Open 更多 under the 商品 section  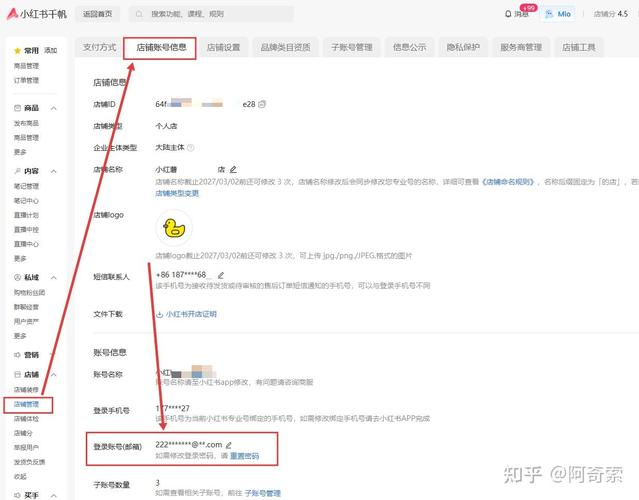[x=20, y=152]
